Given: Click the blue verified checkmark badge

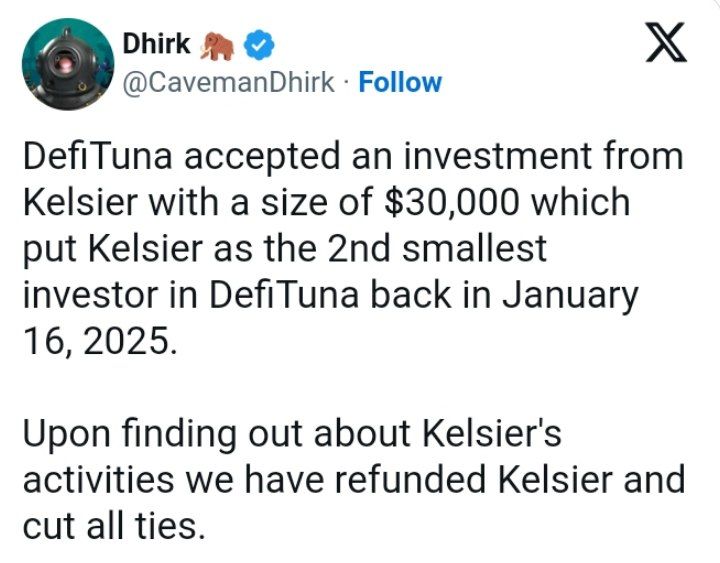Looking at the screenshot, I should (259, 45).
